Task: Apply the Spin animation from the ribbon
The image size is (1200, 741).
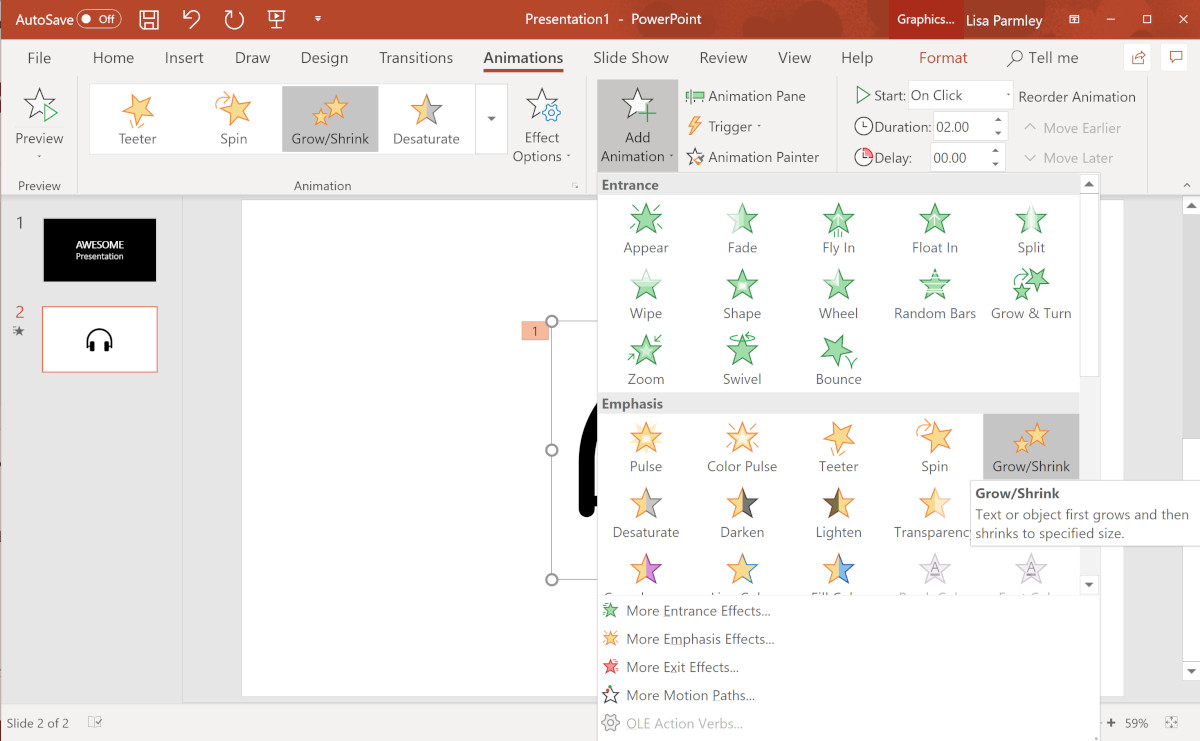Action: pos(233,118)
